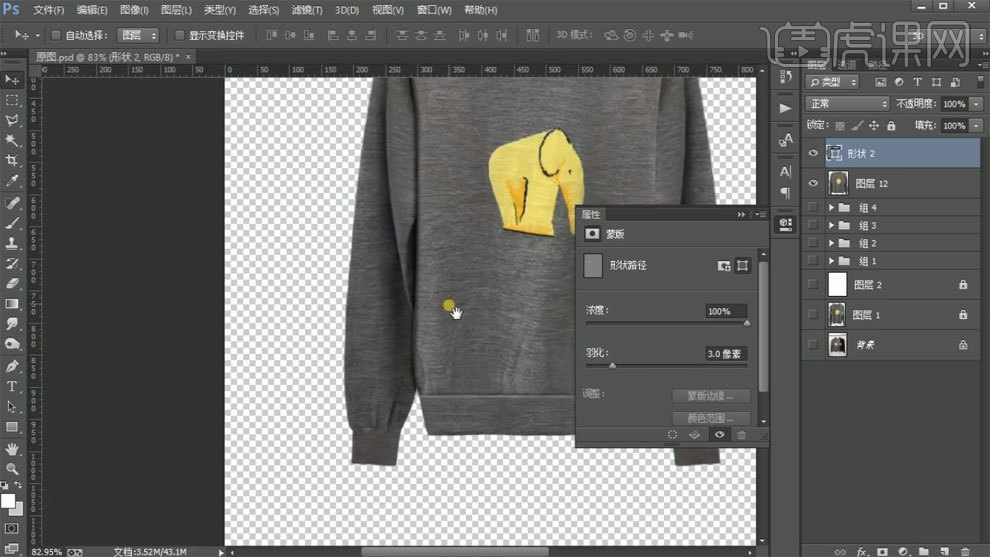Click the 蒙版边缘... button

pos(710,396)
